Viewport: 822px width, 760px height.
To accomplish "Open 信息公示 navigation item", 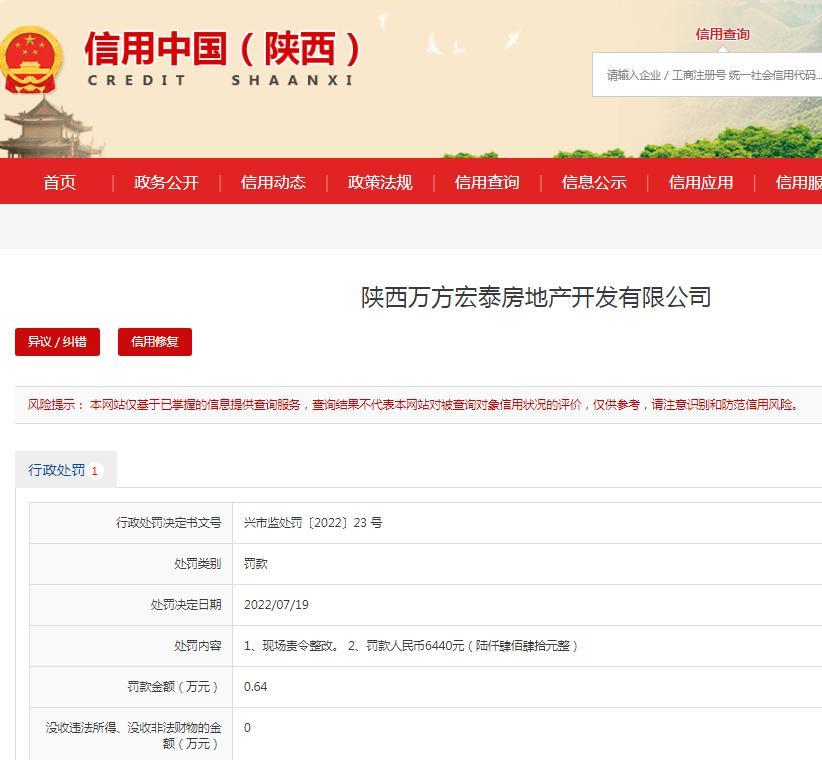I will 594,182.
